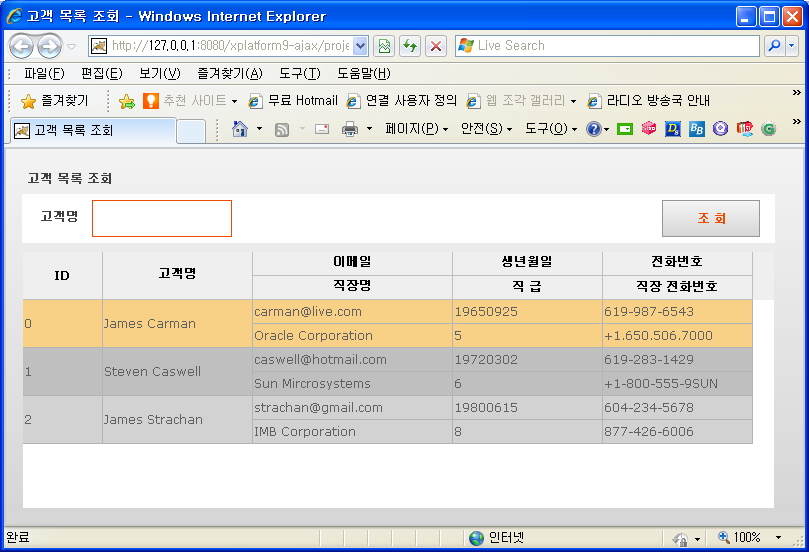Viewport: 809px width, 552px height.
Task: Click the Print icon in command bar
Action: 350,129
